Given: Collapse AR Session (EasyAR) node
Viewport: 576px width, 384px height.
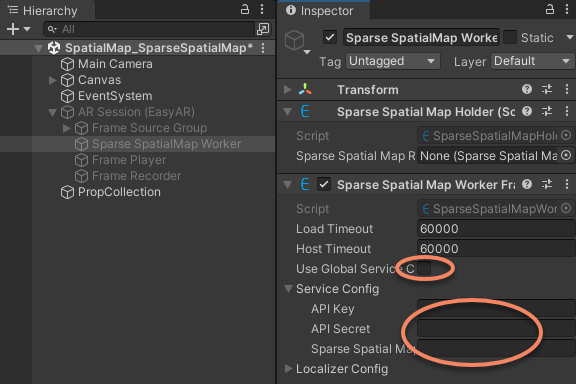Looking at the screenshot, I should tap(53, 112).
